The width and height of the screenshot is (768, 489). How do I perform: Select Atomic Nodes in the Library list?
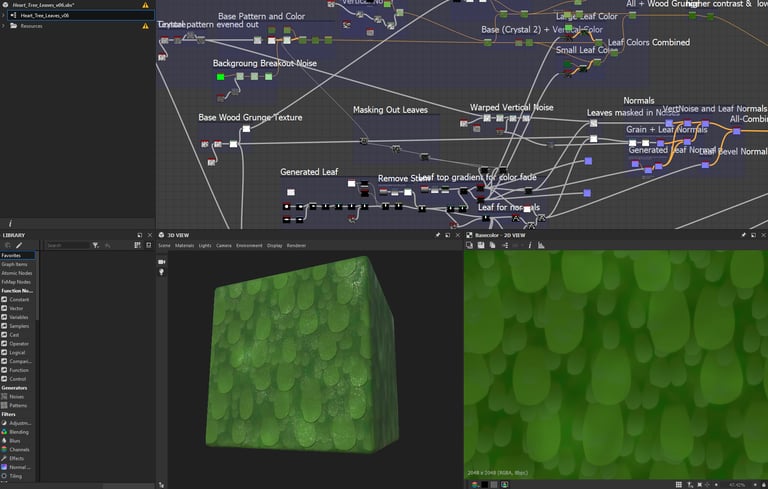(18, 273)
